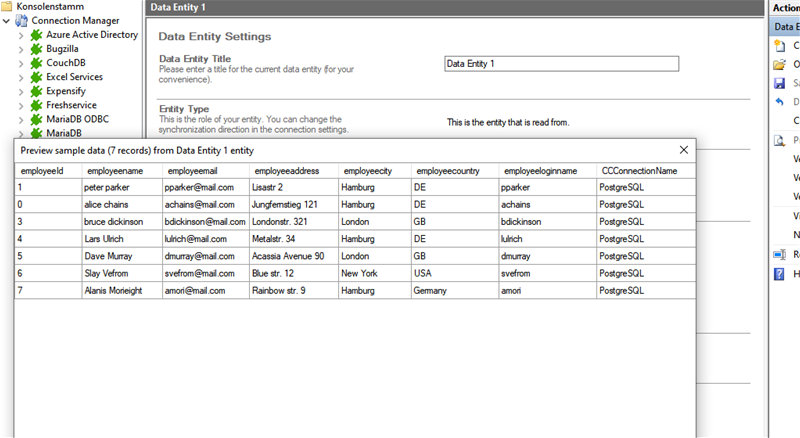Click the CCConnectionName column header

pyautogui.click(x=639, y=171)
